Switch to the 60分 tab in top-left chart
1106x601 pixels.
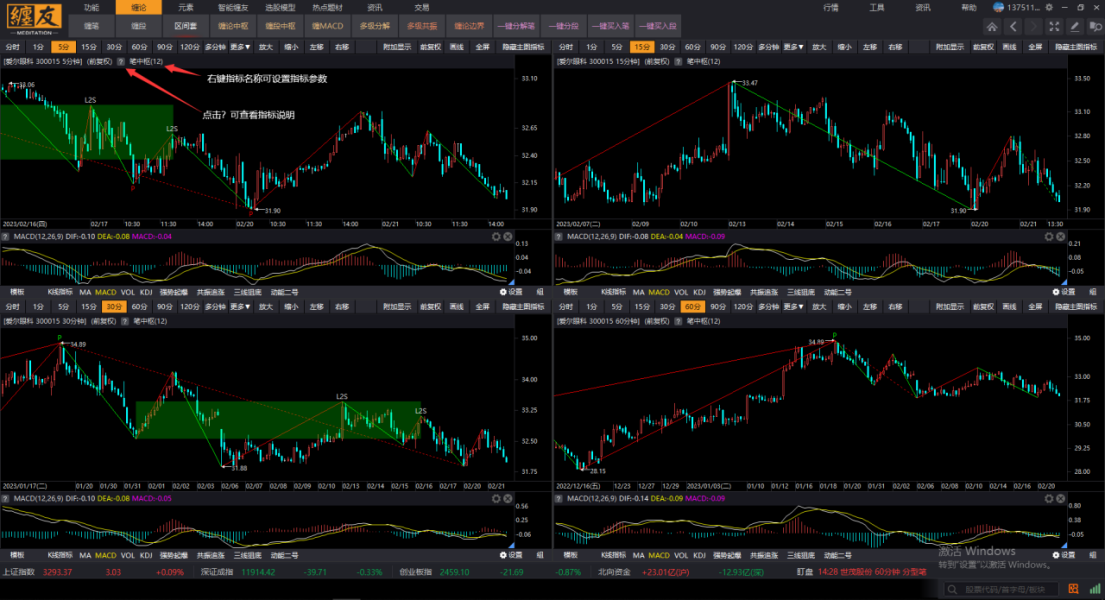pos(138,46)
